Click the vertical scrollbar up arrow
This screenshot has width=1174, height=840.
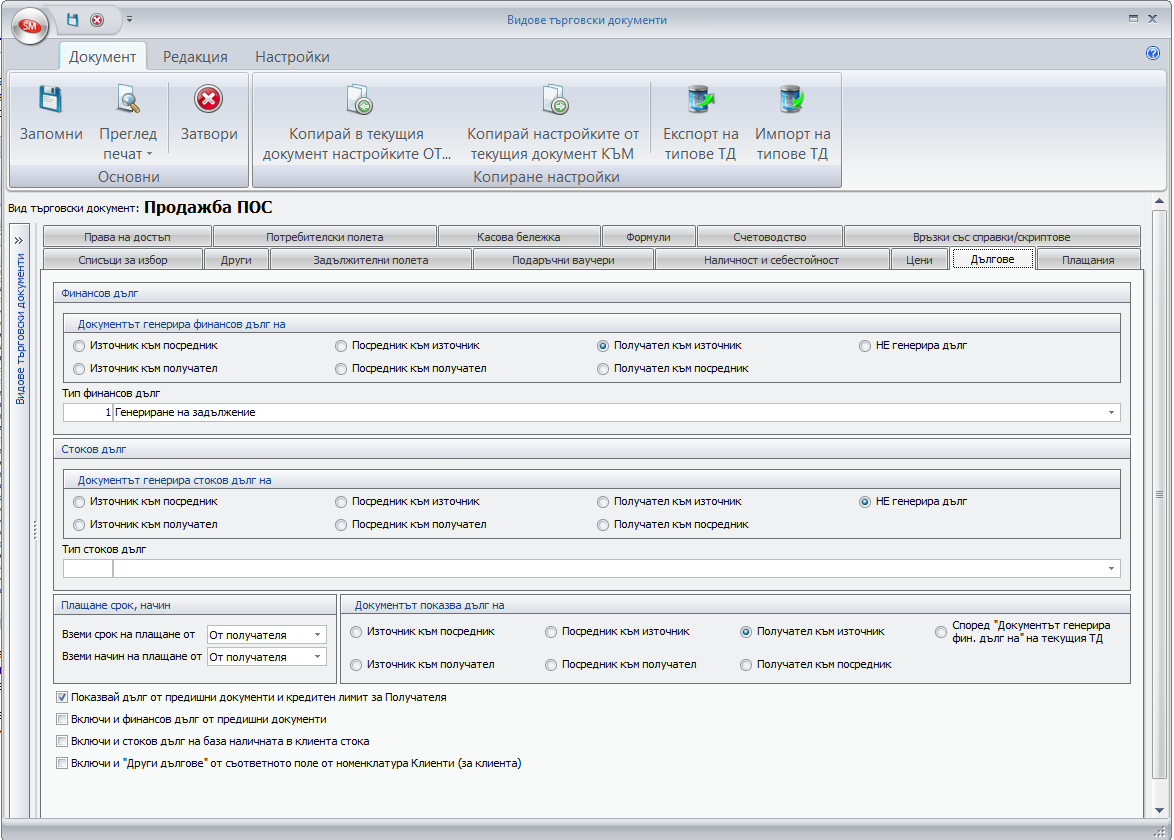click(1160, 201)
